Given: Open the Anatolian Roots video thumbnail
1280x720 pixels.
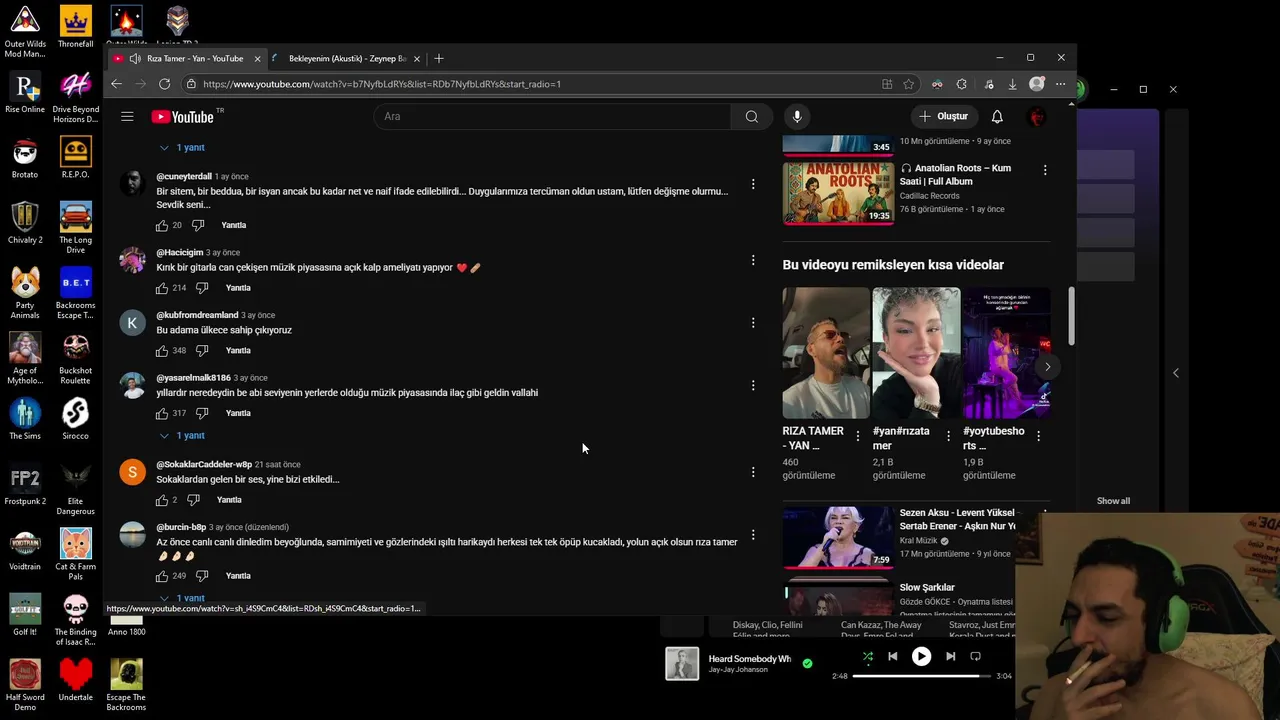Looking at the screenshot, I should [838, 193].
